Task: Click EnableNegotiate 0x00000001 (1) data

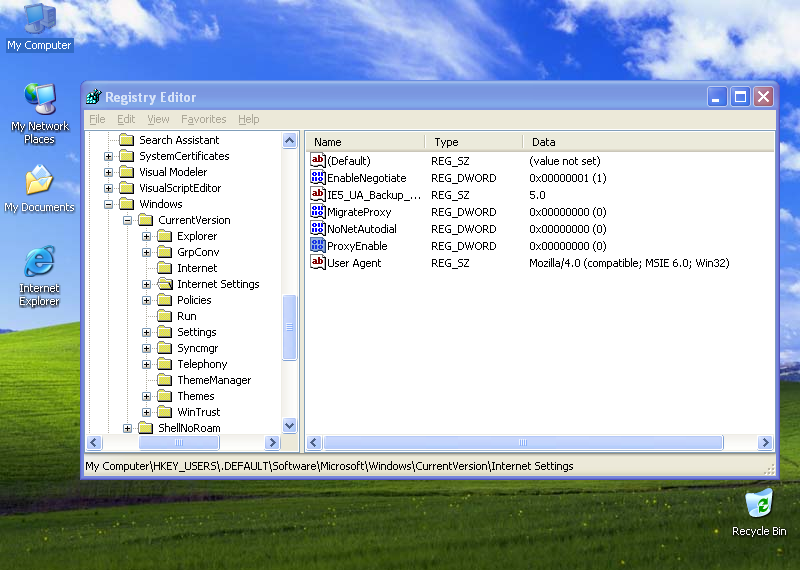Action: click(567, 178)
